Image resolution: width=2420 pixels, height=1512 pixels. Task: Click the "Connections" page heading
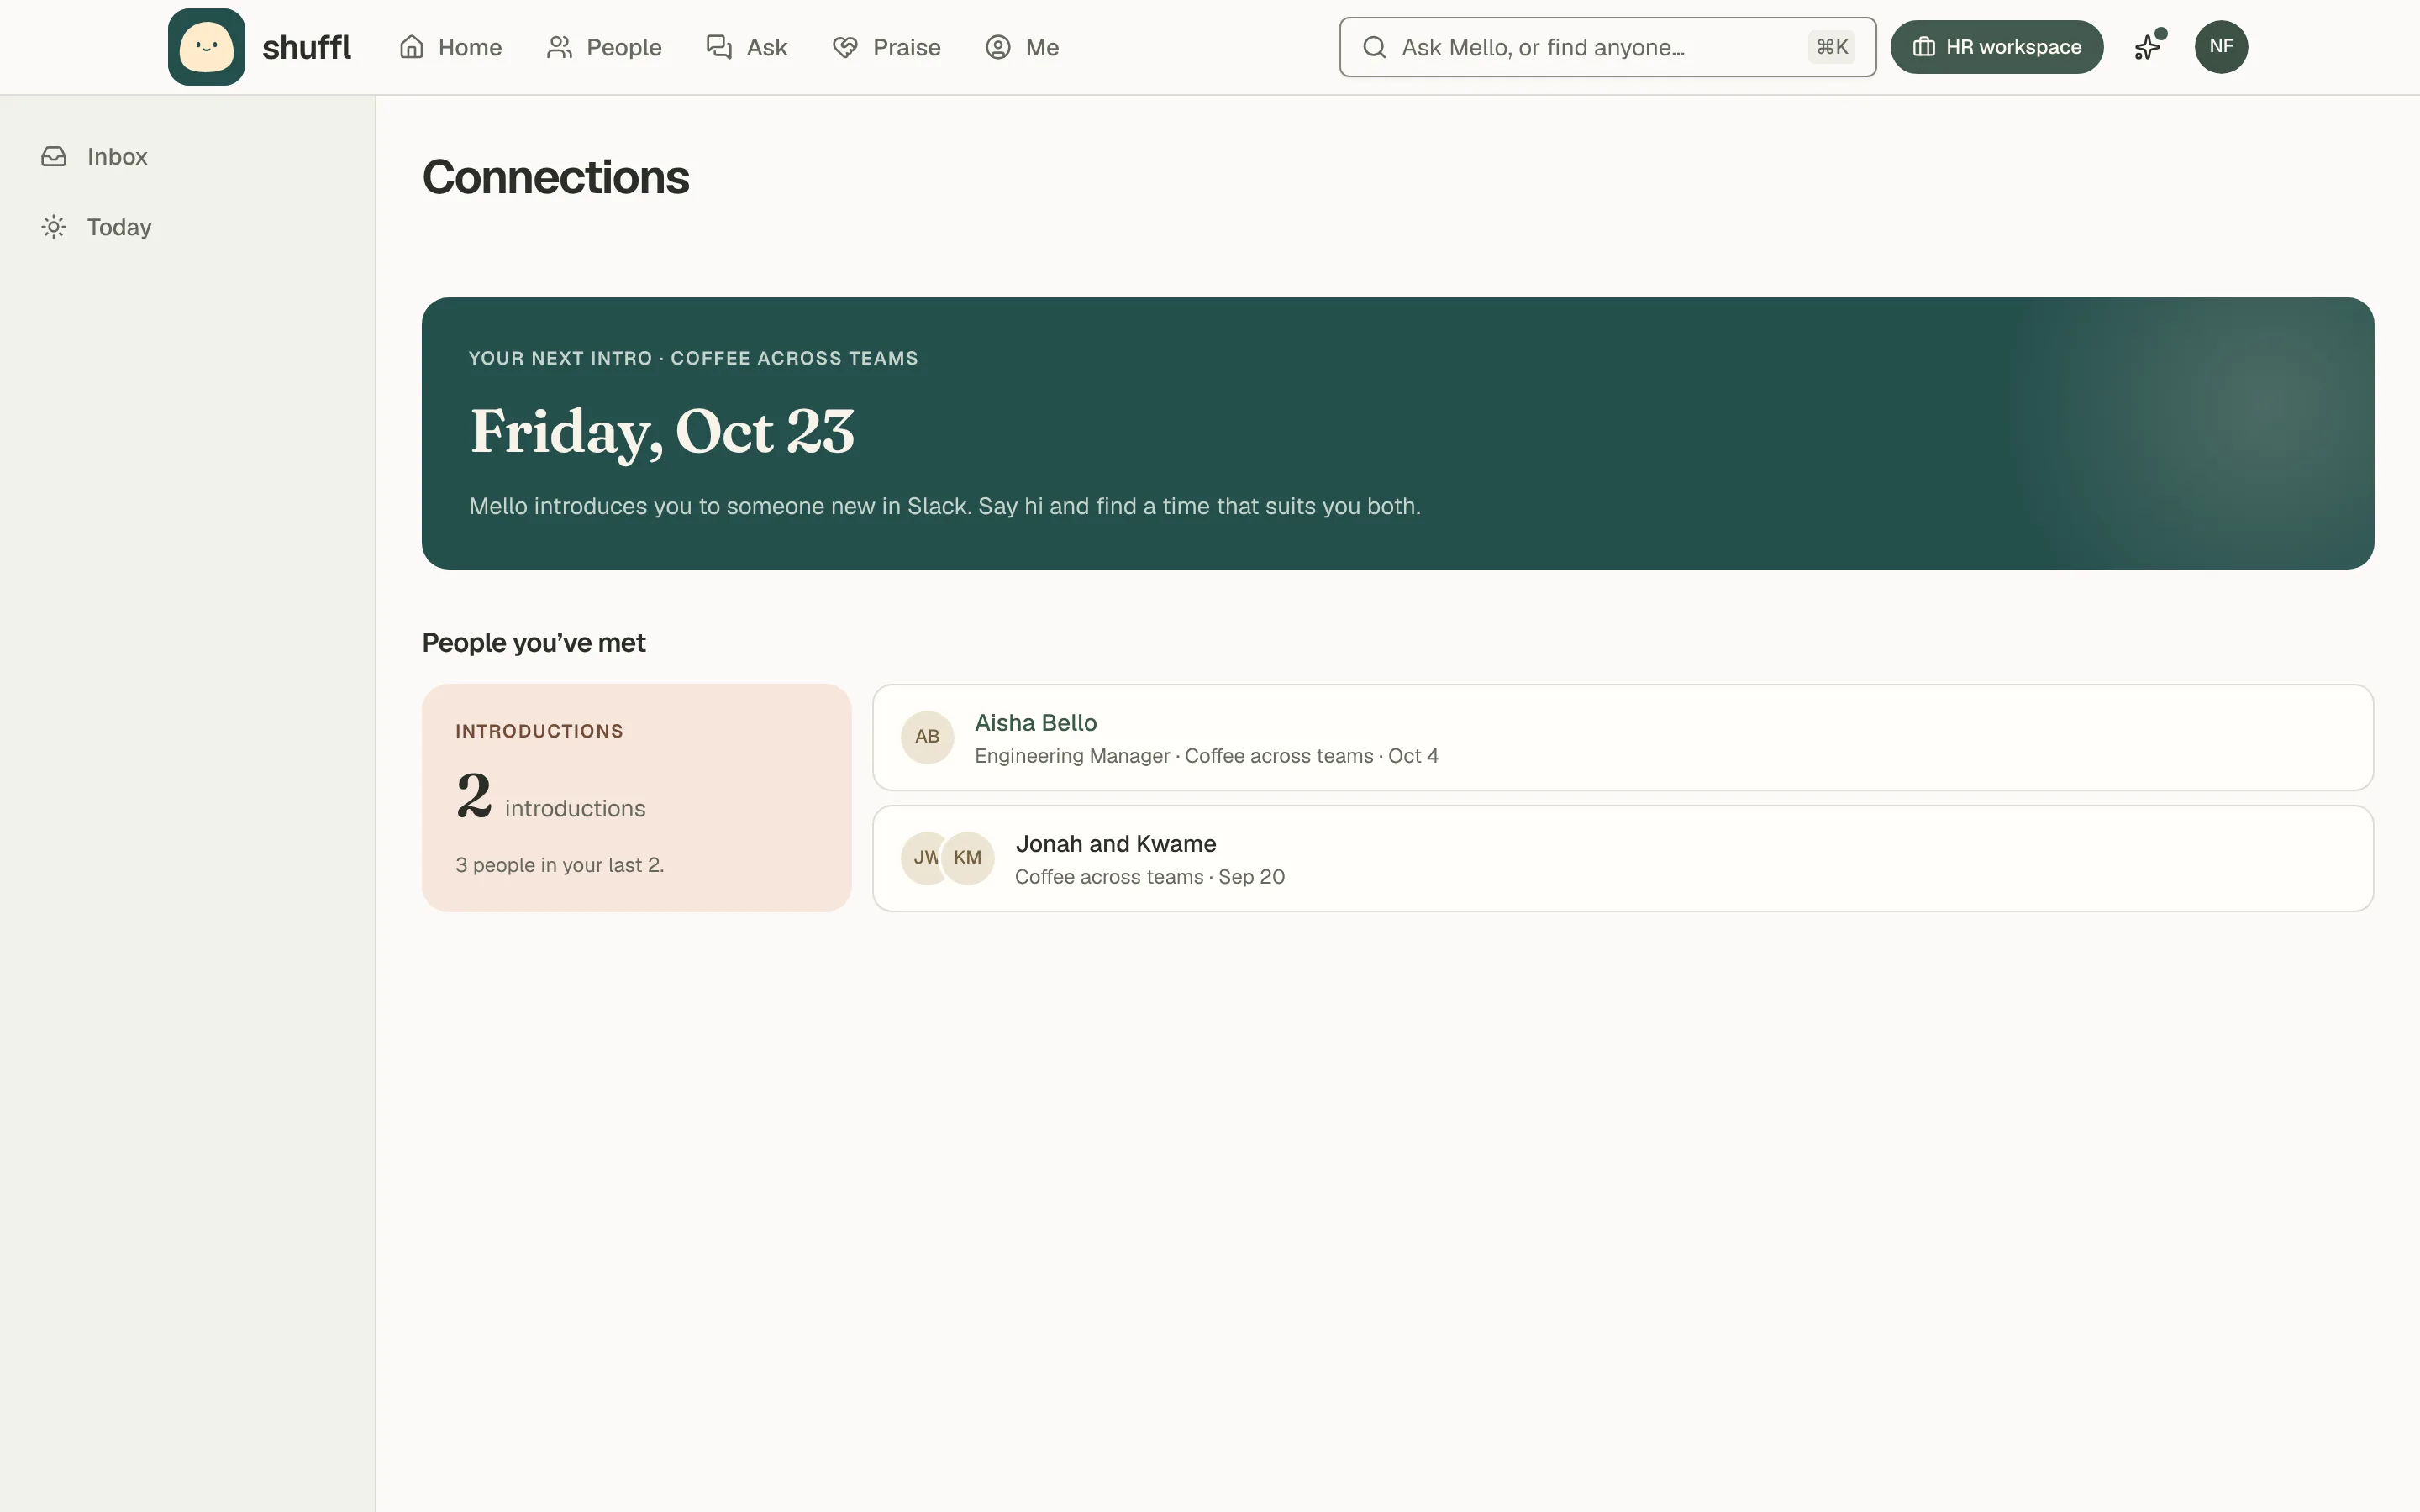point(555,177)
